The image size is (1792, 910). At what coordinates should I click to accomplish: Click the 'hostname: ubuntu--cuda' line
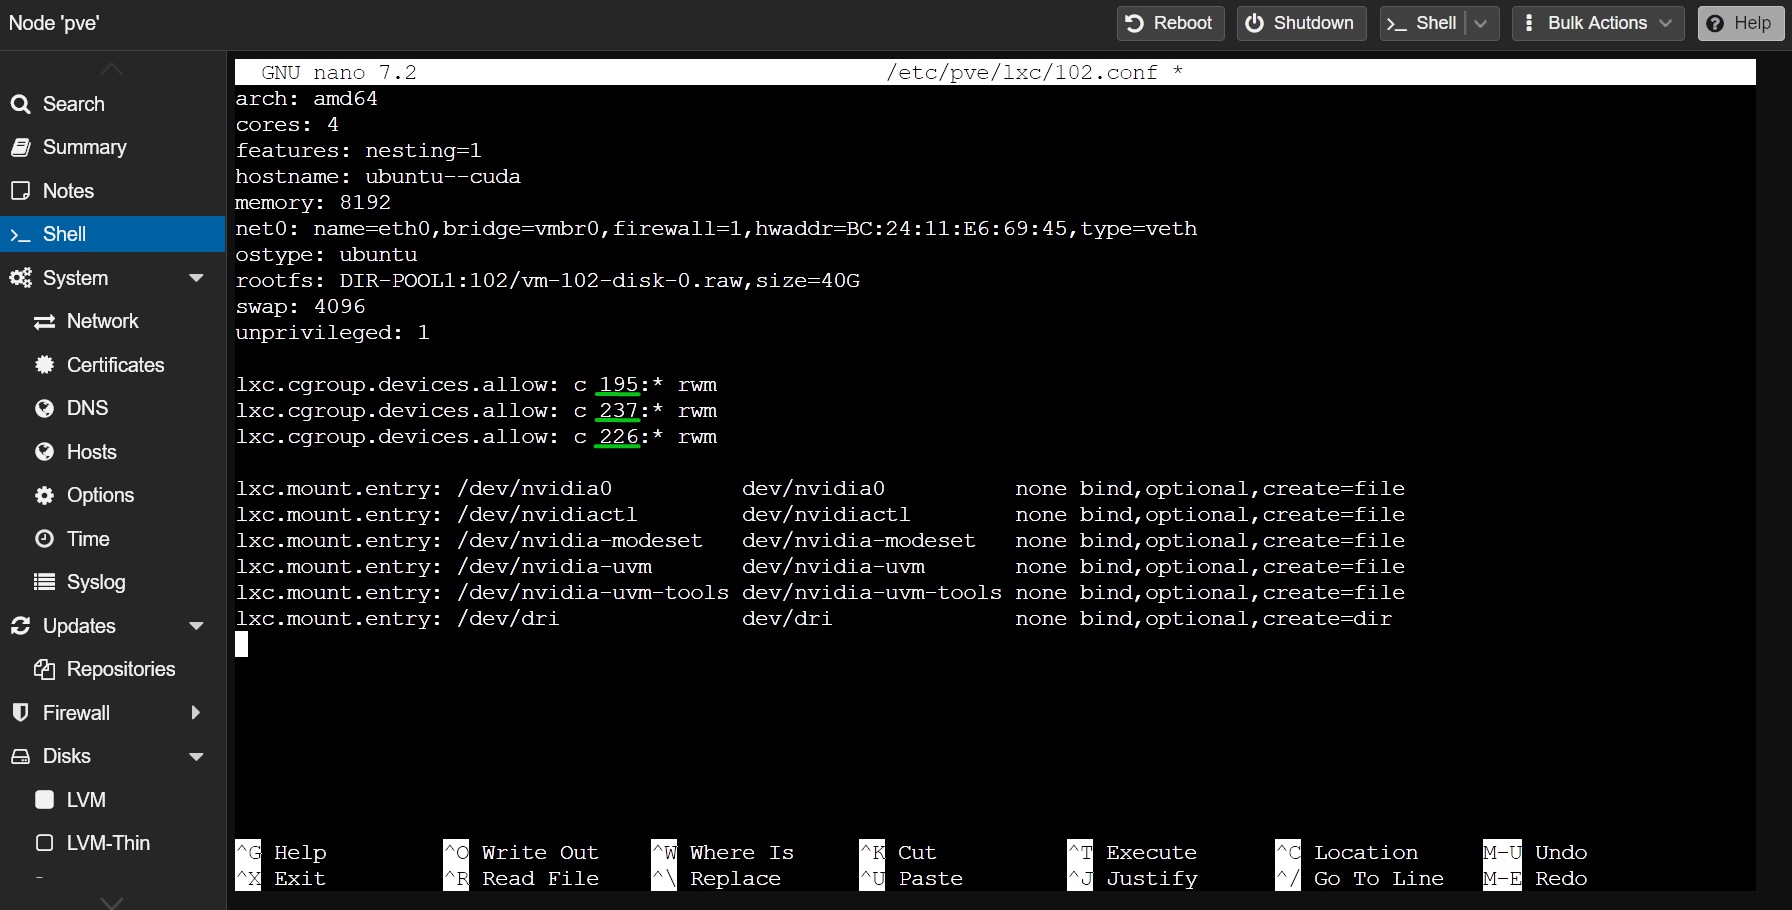coord(378,176)
